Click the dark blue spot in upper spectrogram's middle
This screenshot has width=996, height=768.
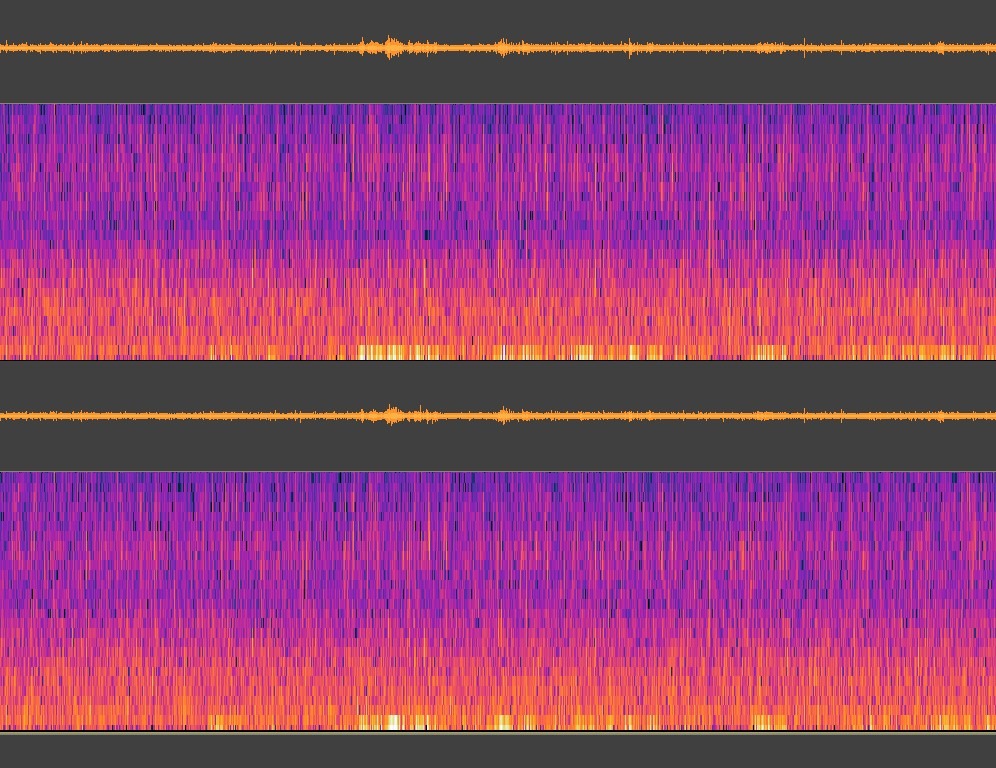(x=428, y=235)
